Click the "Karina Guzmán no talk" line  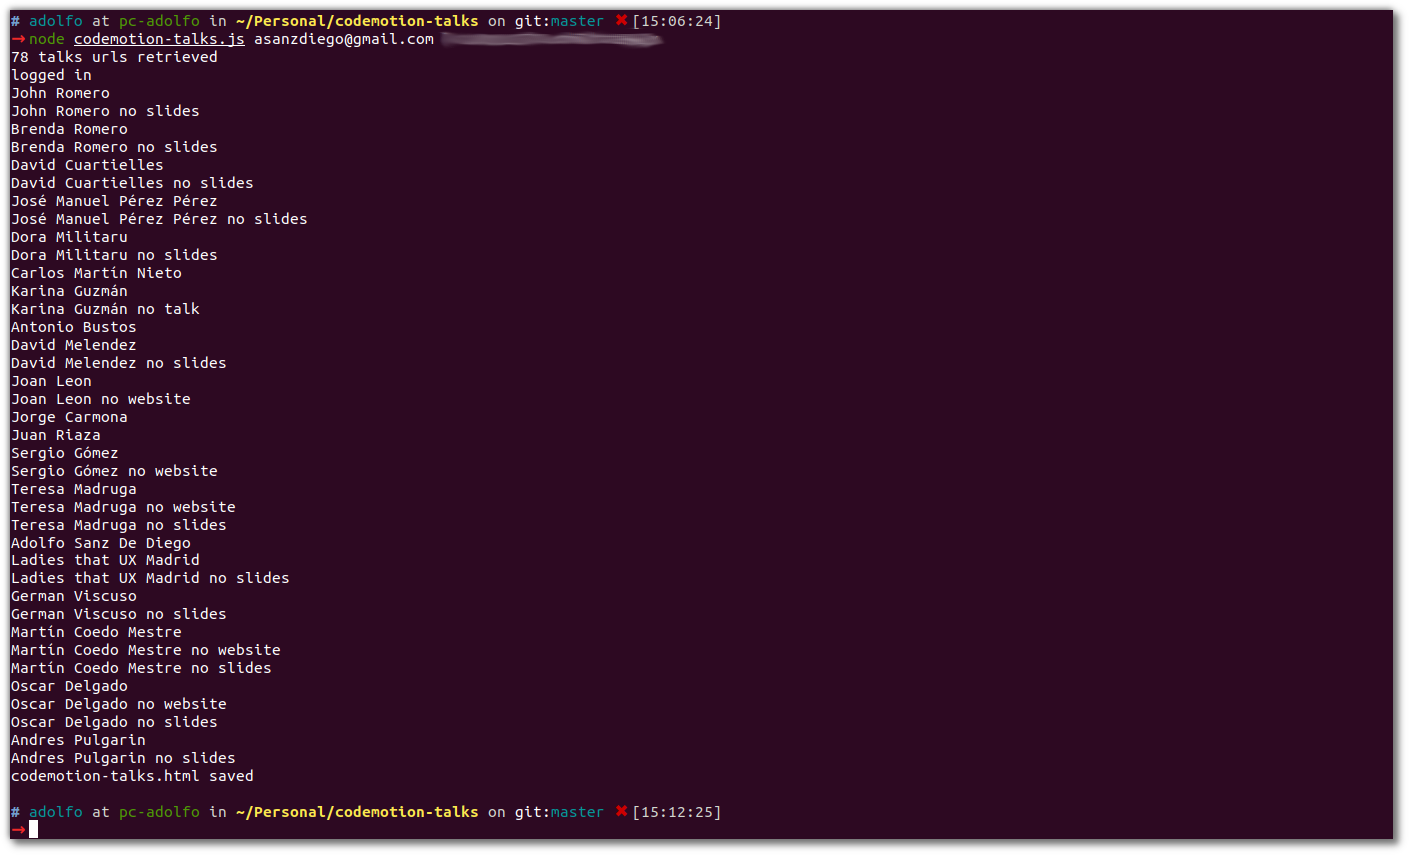[105, 309]
